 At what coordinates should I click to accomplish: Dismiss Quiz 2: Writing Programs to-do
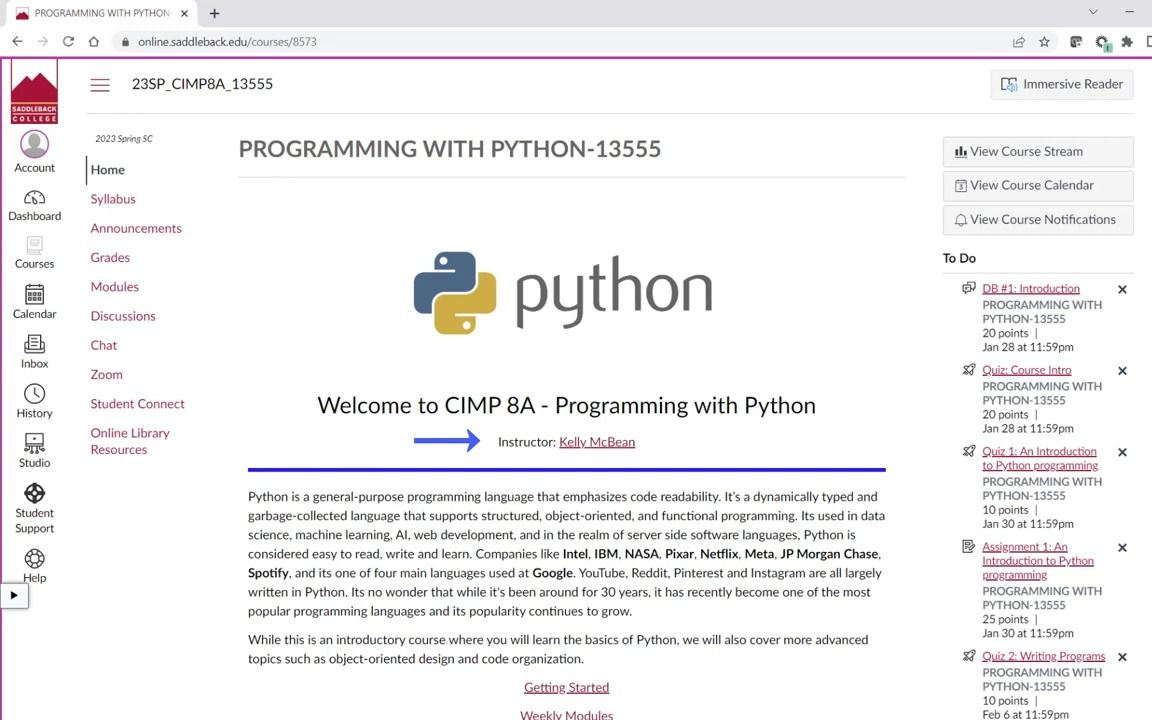(x=1122, y=658)
